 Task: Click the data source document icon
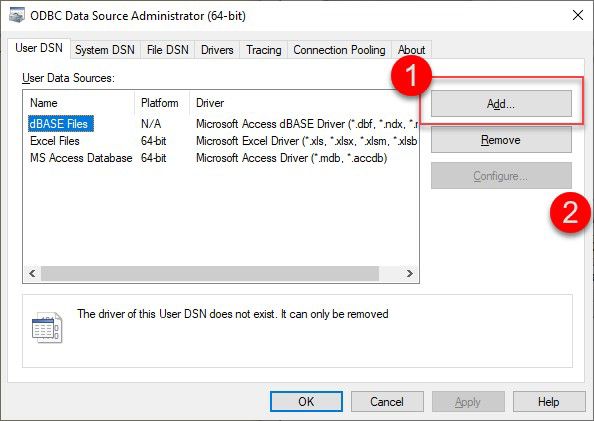(x=47, y=327)
